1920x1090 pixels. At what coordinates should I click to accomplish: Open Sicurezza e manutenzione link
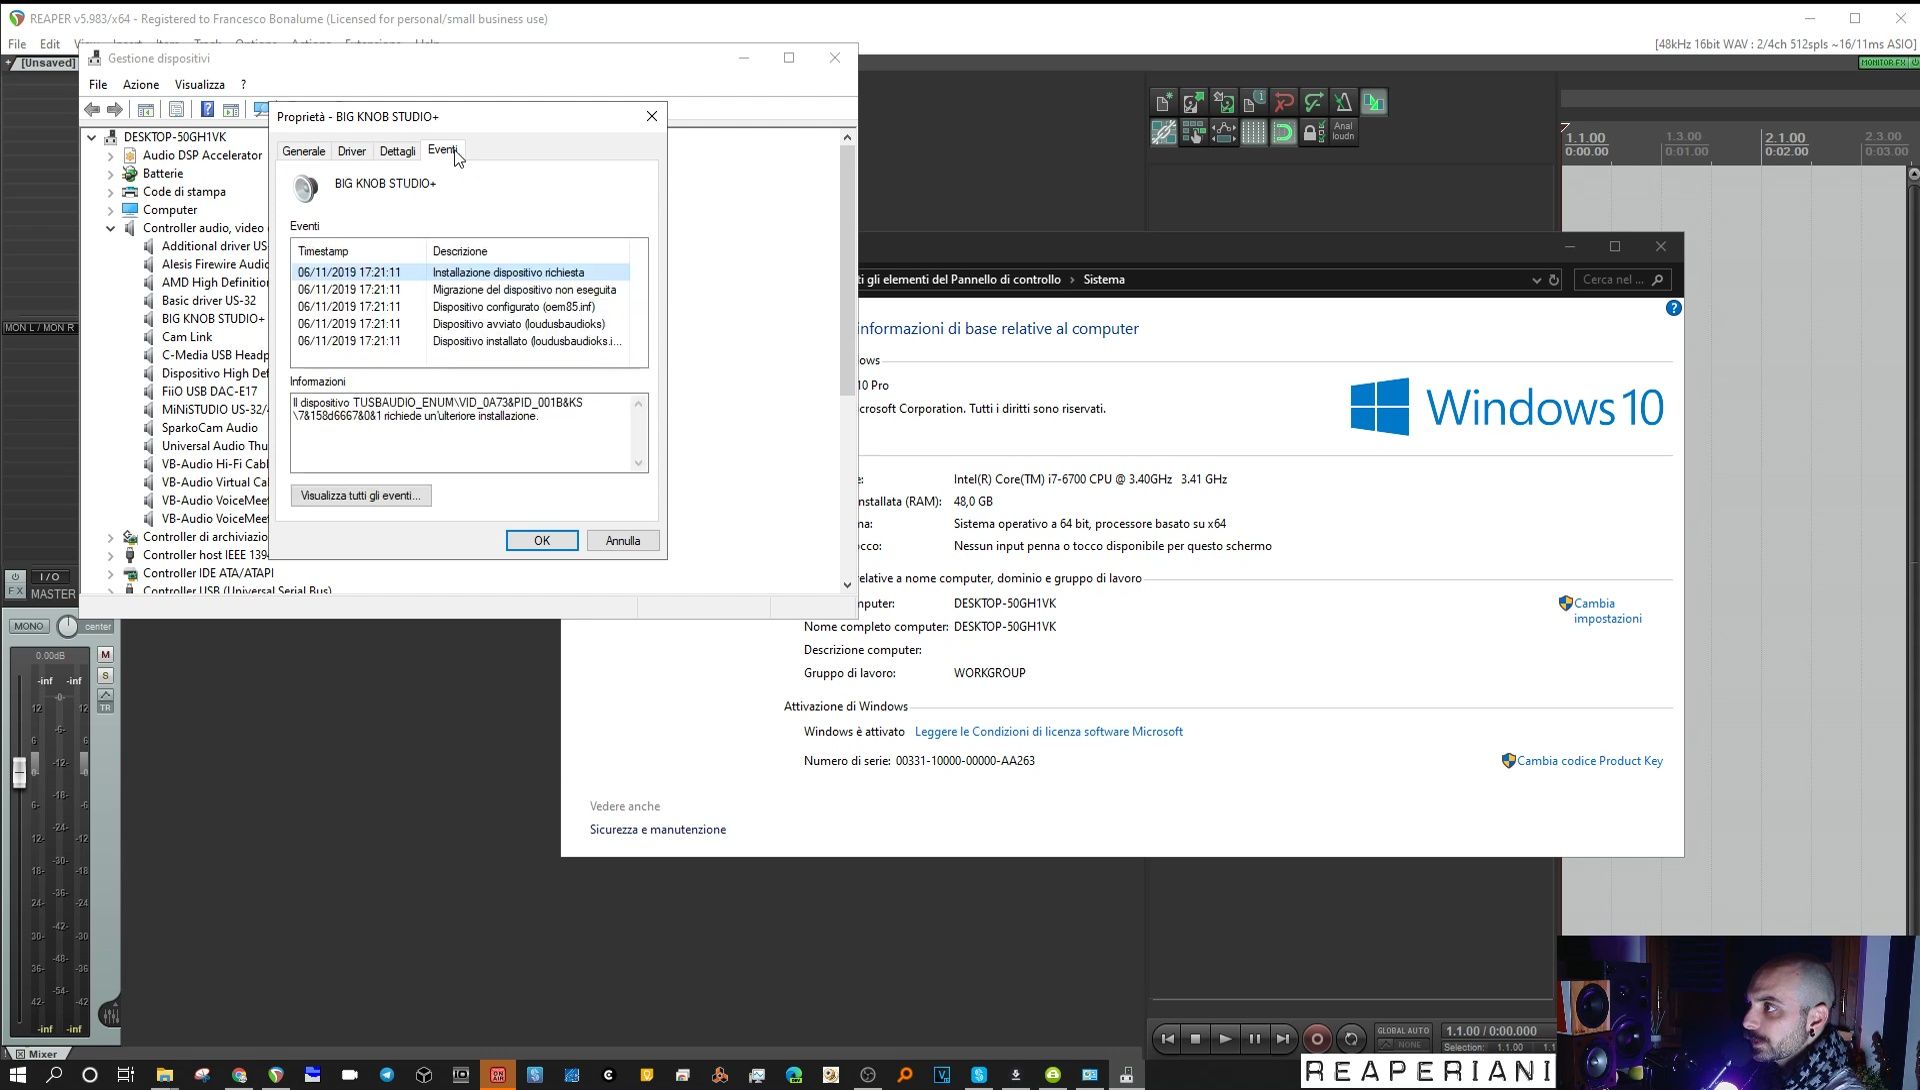pyautogui.click(x=658, y=830)
